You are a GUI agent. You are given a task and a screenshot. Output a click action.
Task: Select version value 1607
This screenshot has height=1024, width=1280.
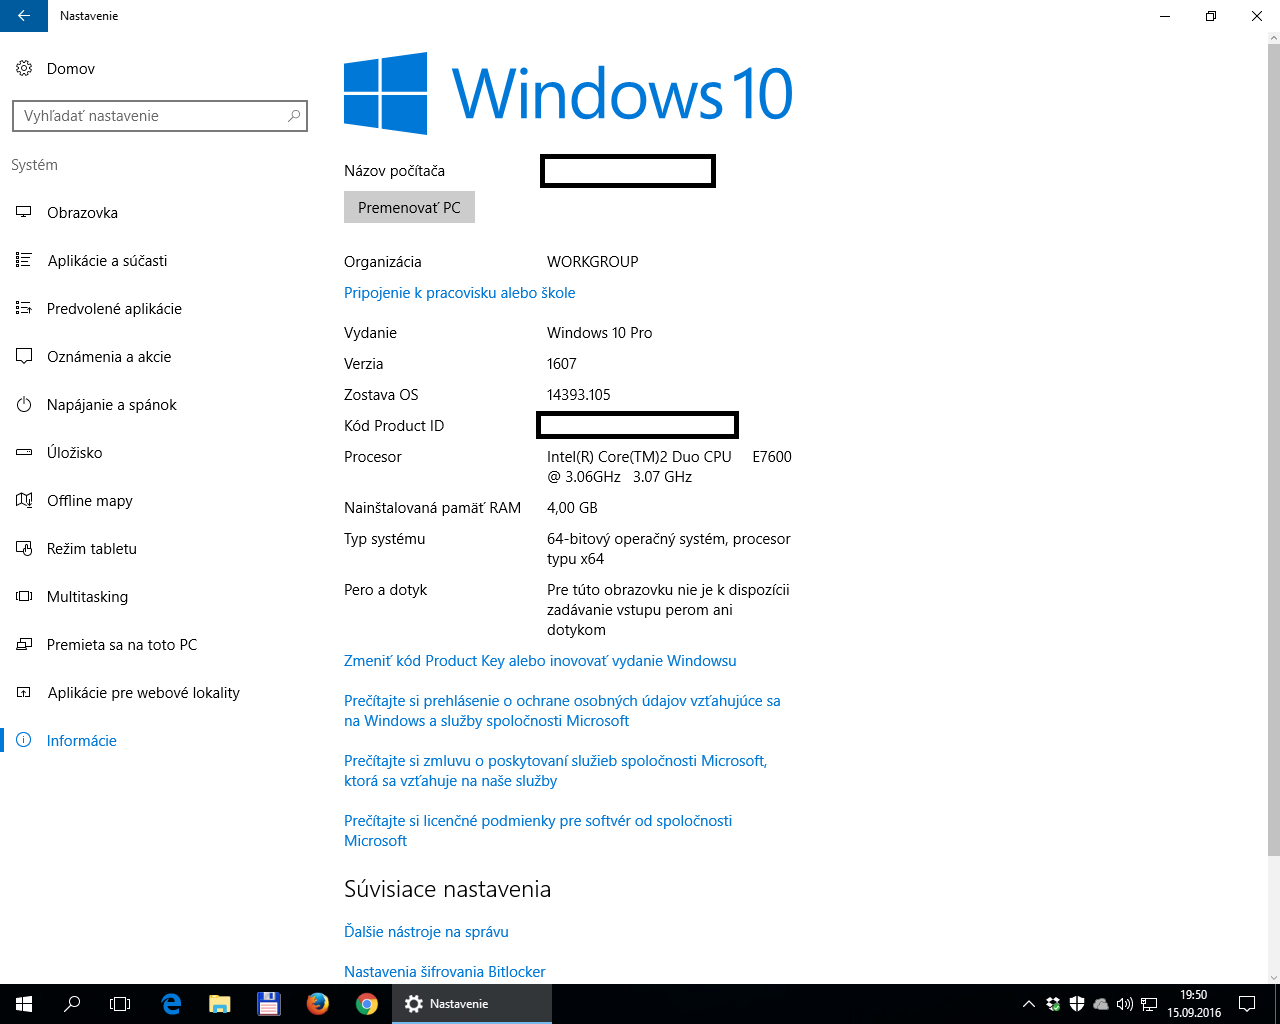coord(561,364)
